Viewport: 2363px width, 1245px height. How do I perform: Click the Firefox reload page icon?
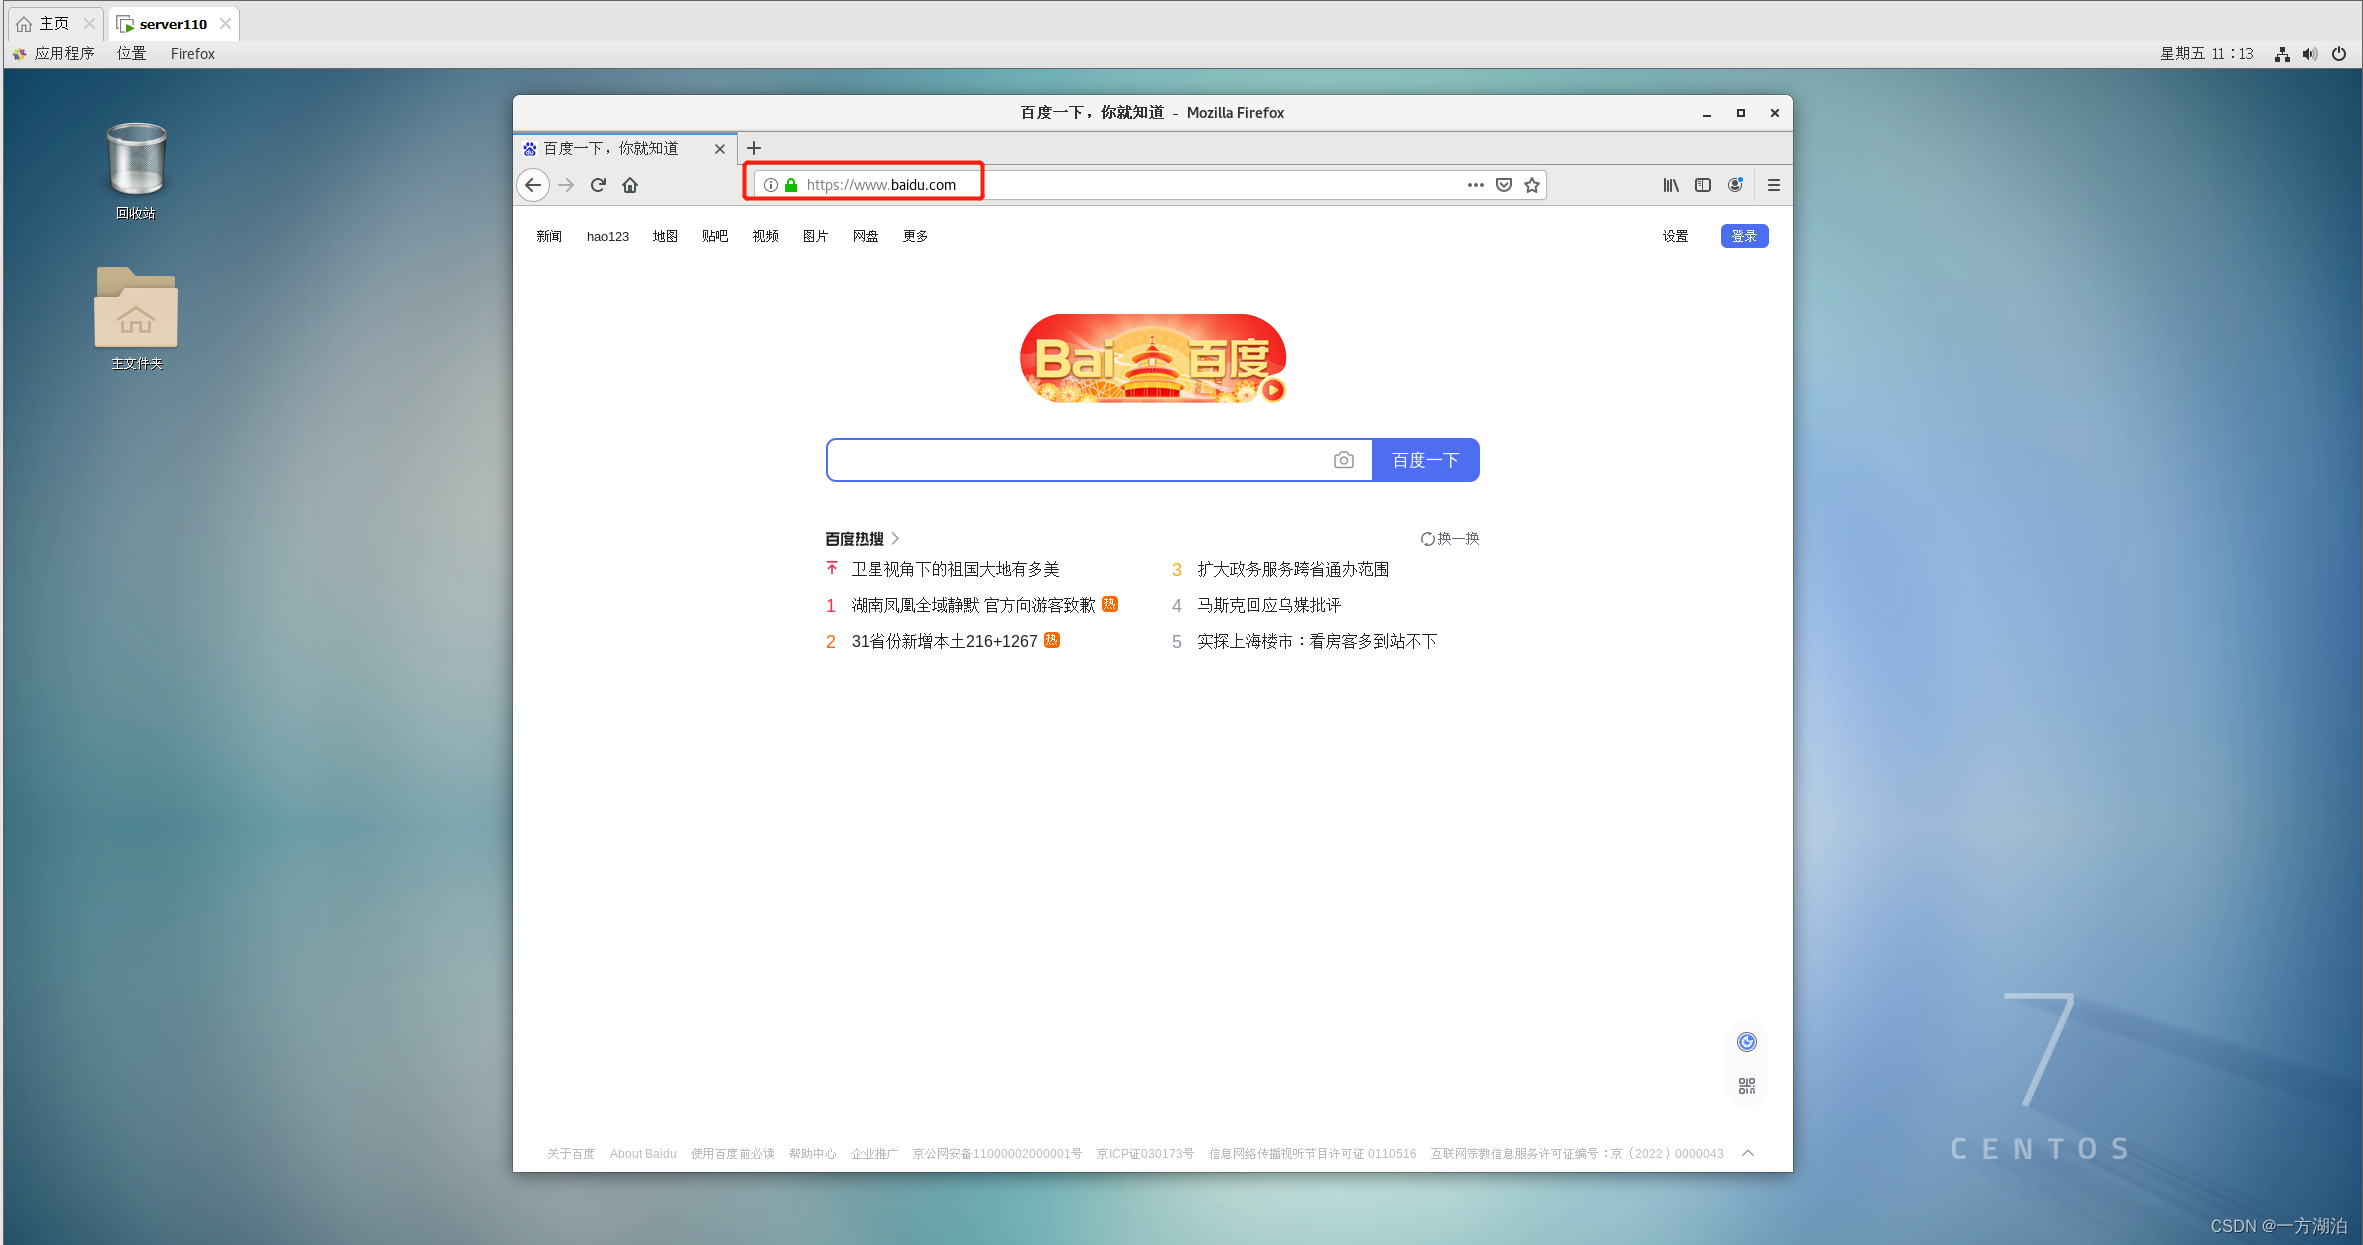[598, 185]
